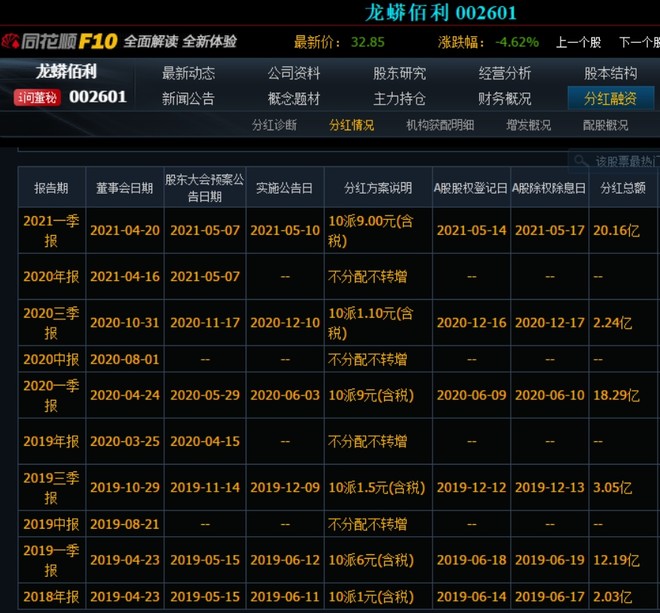660x613 pixels.
Task: Open the 主力持仓 tab
Action: (399, 99)
